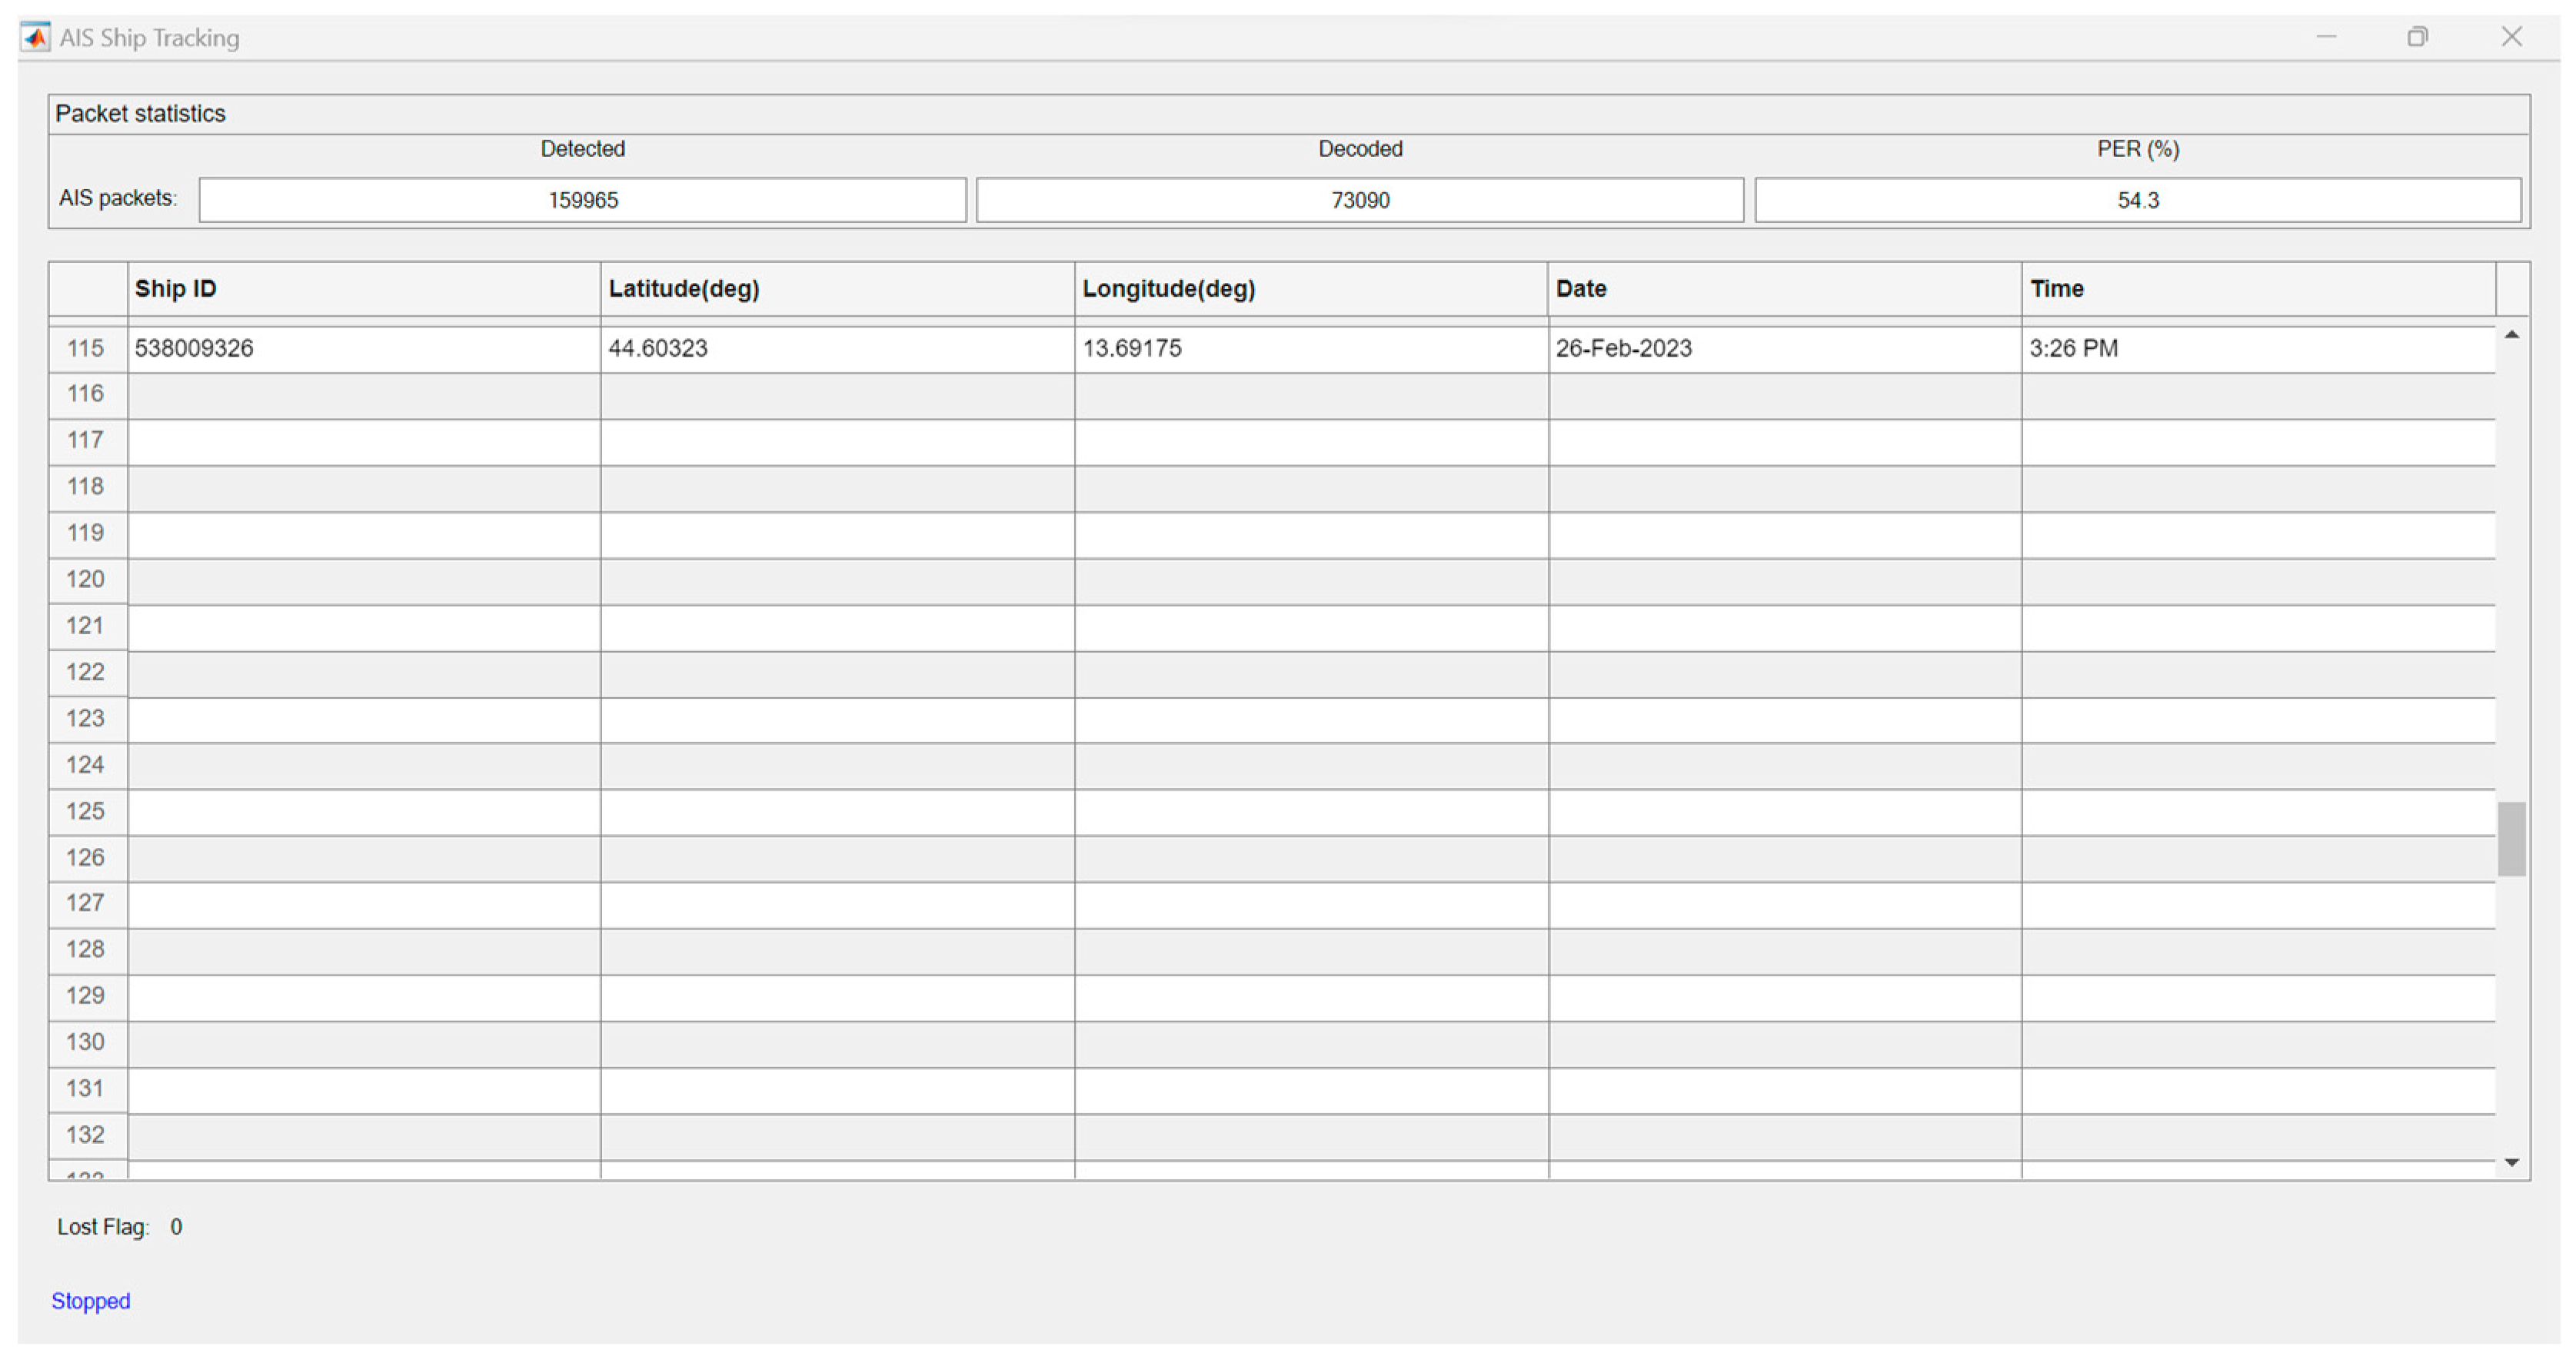This screenshot has width=2576, height=1366.
Task: Click the Detected packets field showing 159965
Action: (582, 200)
